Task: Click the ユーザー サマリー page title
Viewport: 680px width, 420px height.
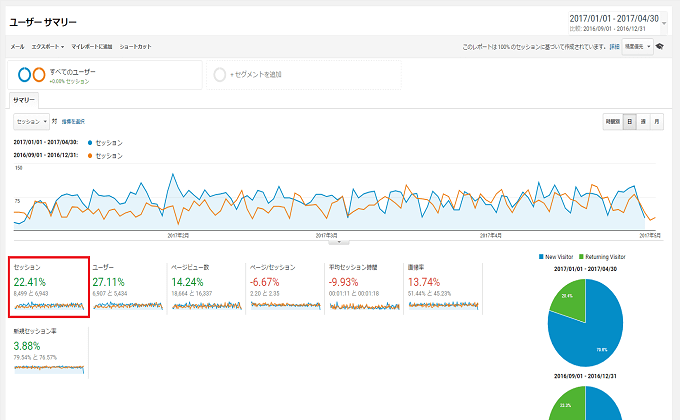Action: pos(43,22)
